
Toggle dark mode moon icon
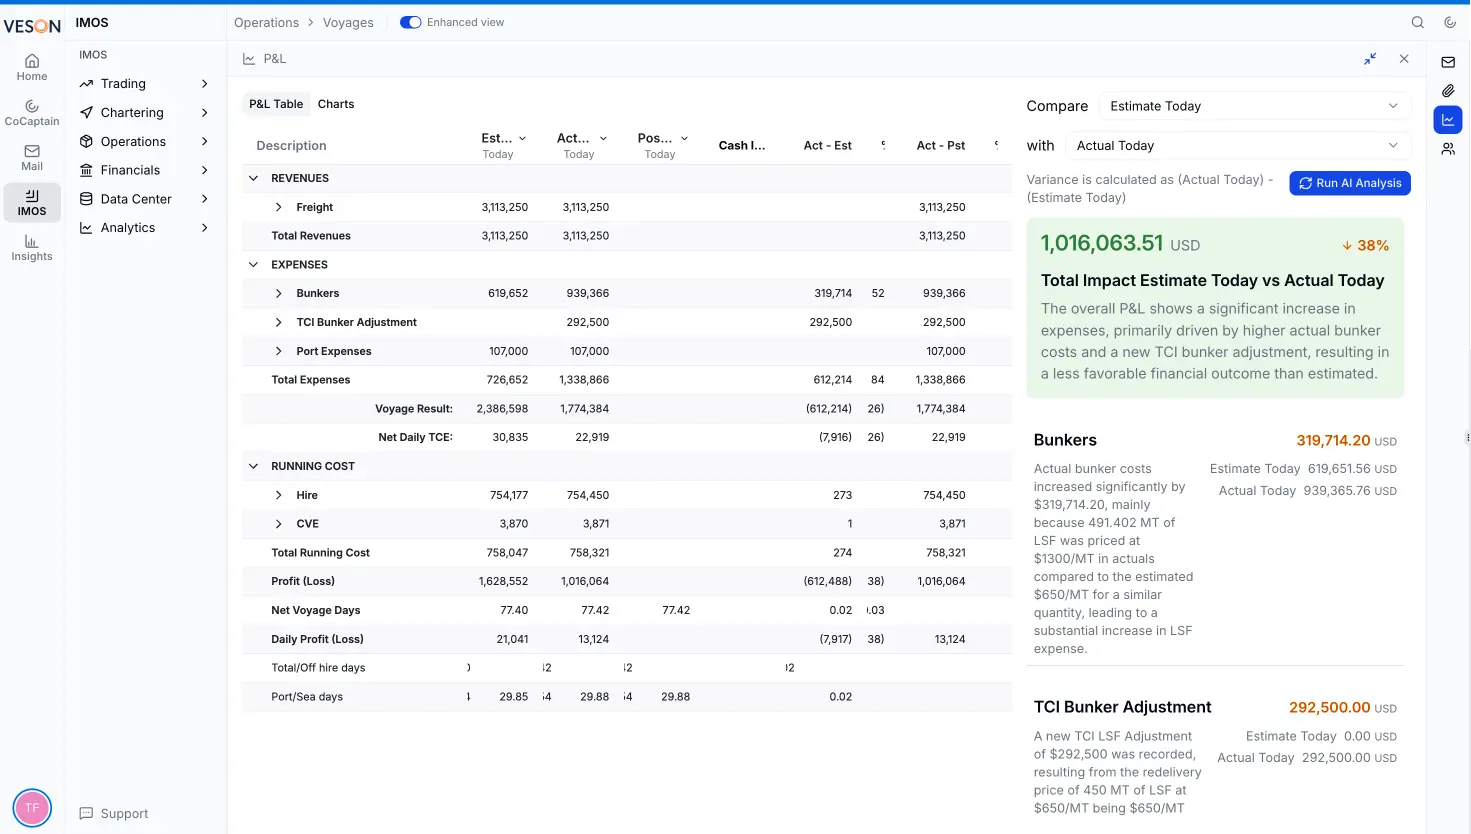point(1450,22)
